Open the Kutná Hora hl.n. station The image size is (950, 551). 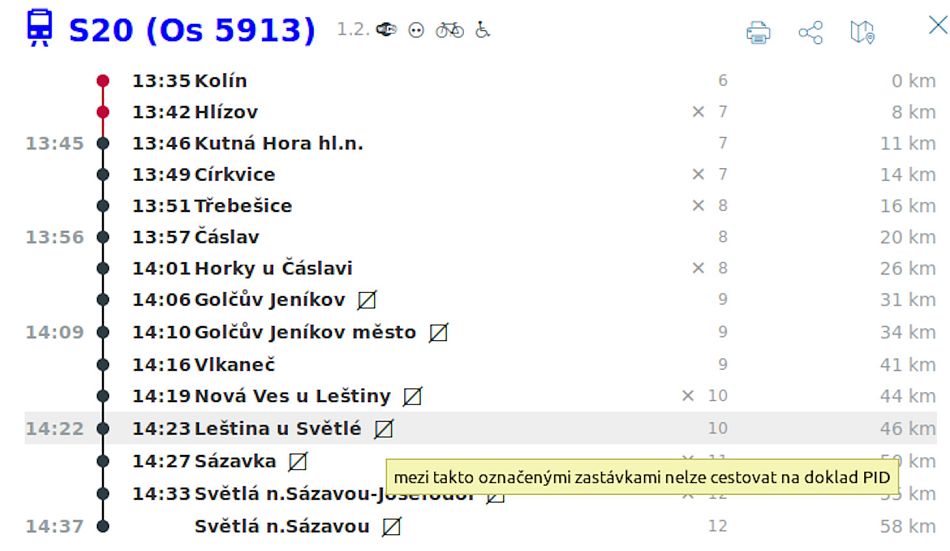tap(278, 144)
